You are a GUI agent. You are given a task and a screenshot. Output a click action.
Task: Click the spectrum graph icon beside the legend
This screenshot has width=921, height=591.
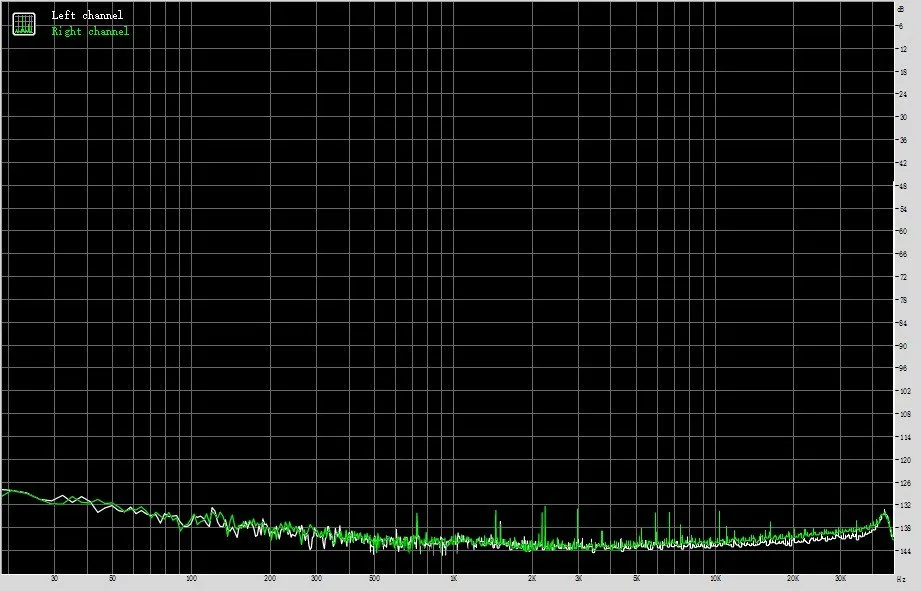(24, 23)
